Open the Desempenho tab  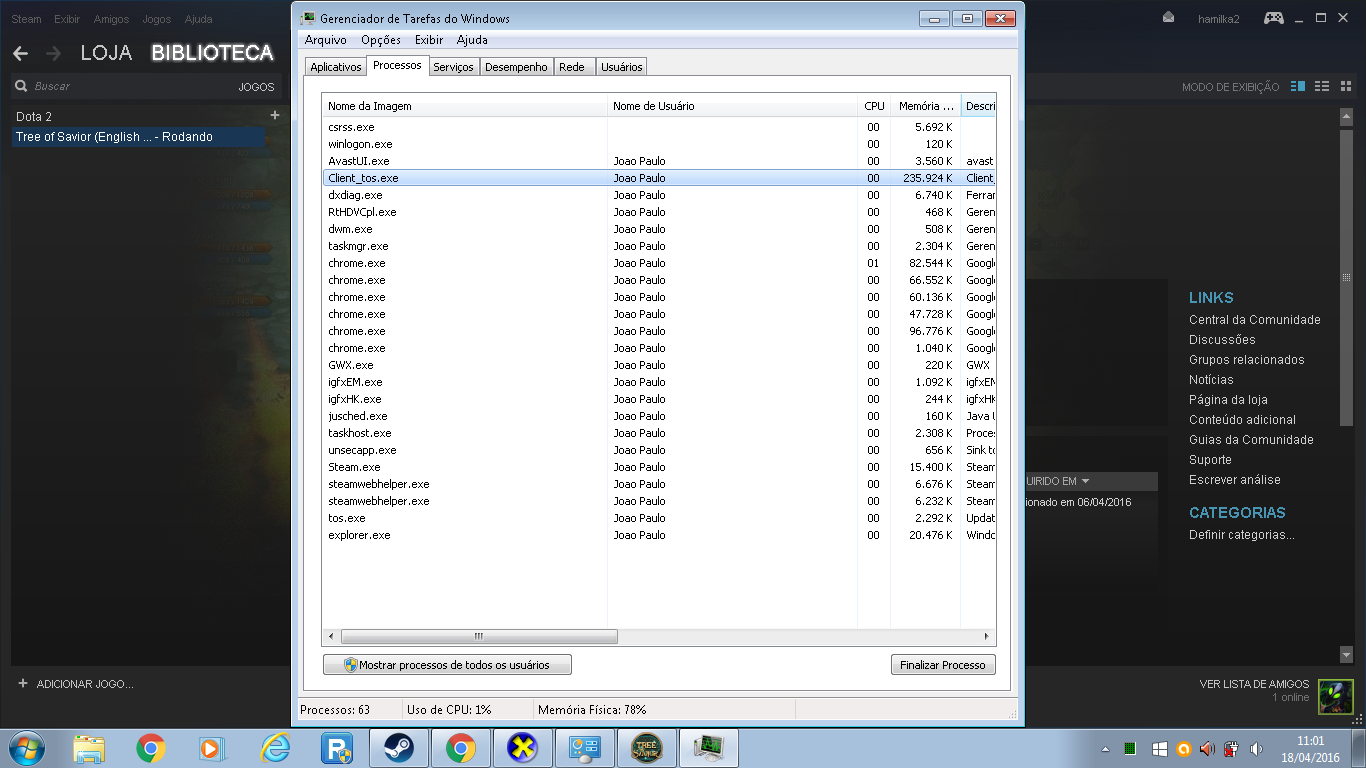(516, 67)
